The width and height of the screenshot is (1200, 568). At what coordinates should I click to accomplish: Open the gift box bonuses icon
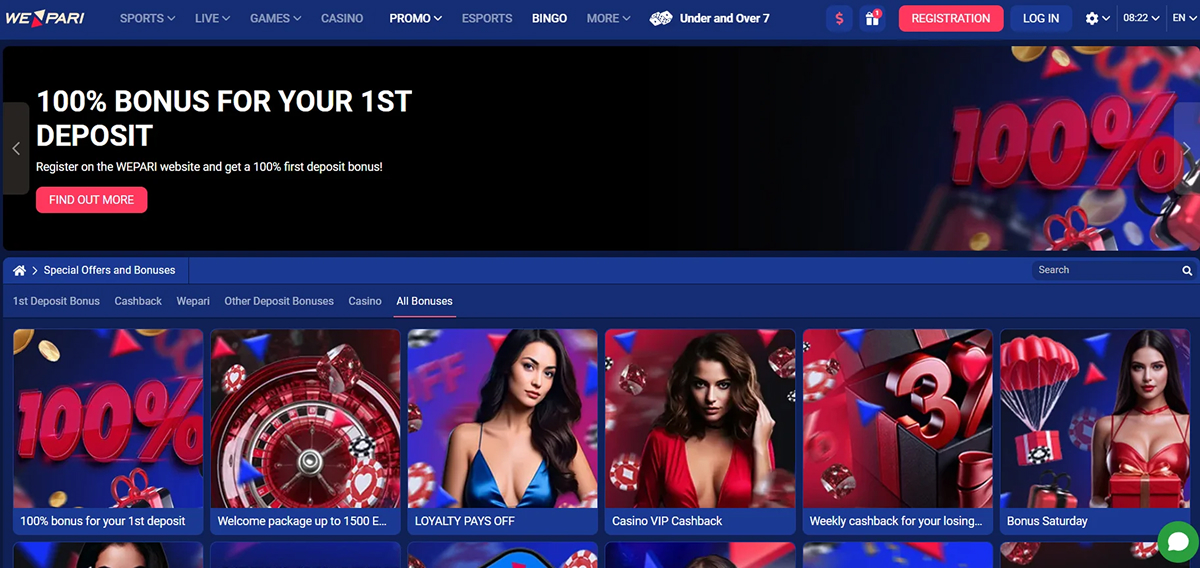coord(872,18)
